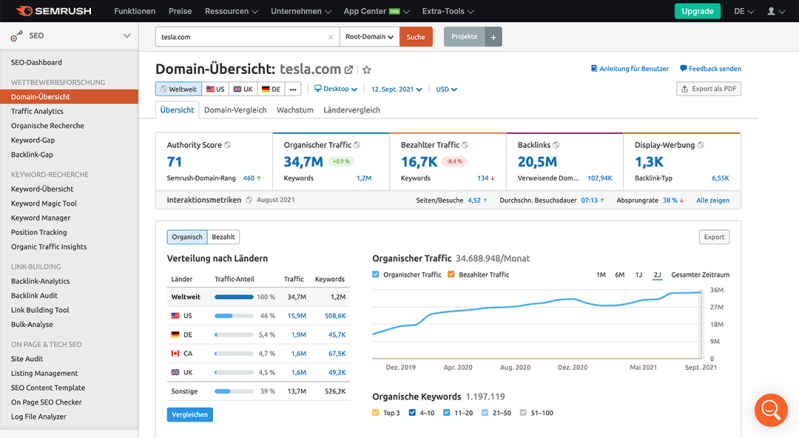Image resolution: width=799 pixels, height=438 pixels.
Task: Toggle 21–50 keywords checkbox
Action: tap(485, 413)
